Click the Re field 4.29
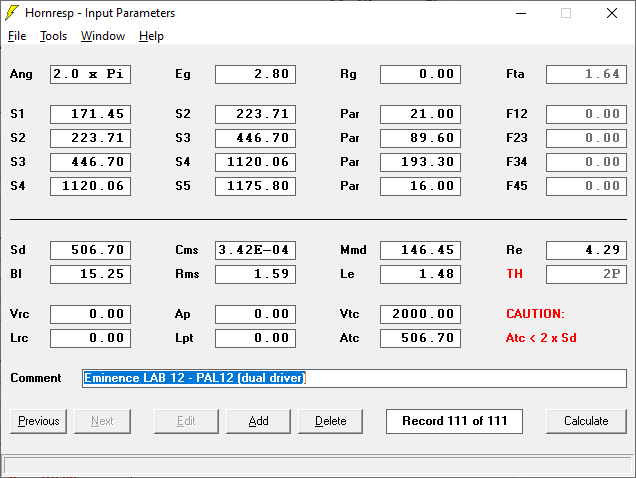 (x=586, y=250)
